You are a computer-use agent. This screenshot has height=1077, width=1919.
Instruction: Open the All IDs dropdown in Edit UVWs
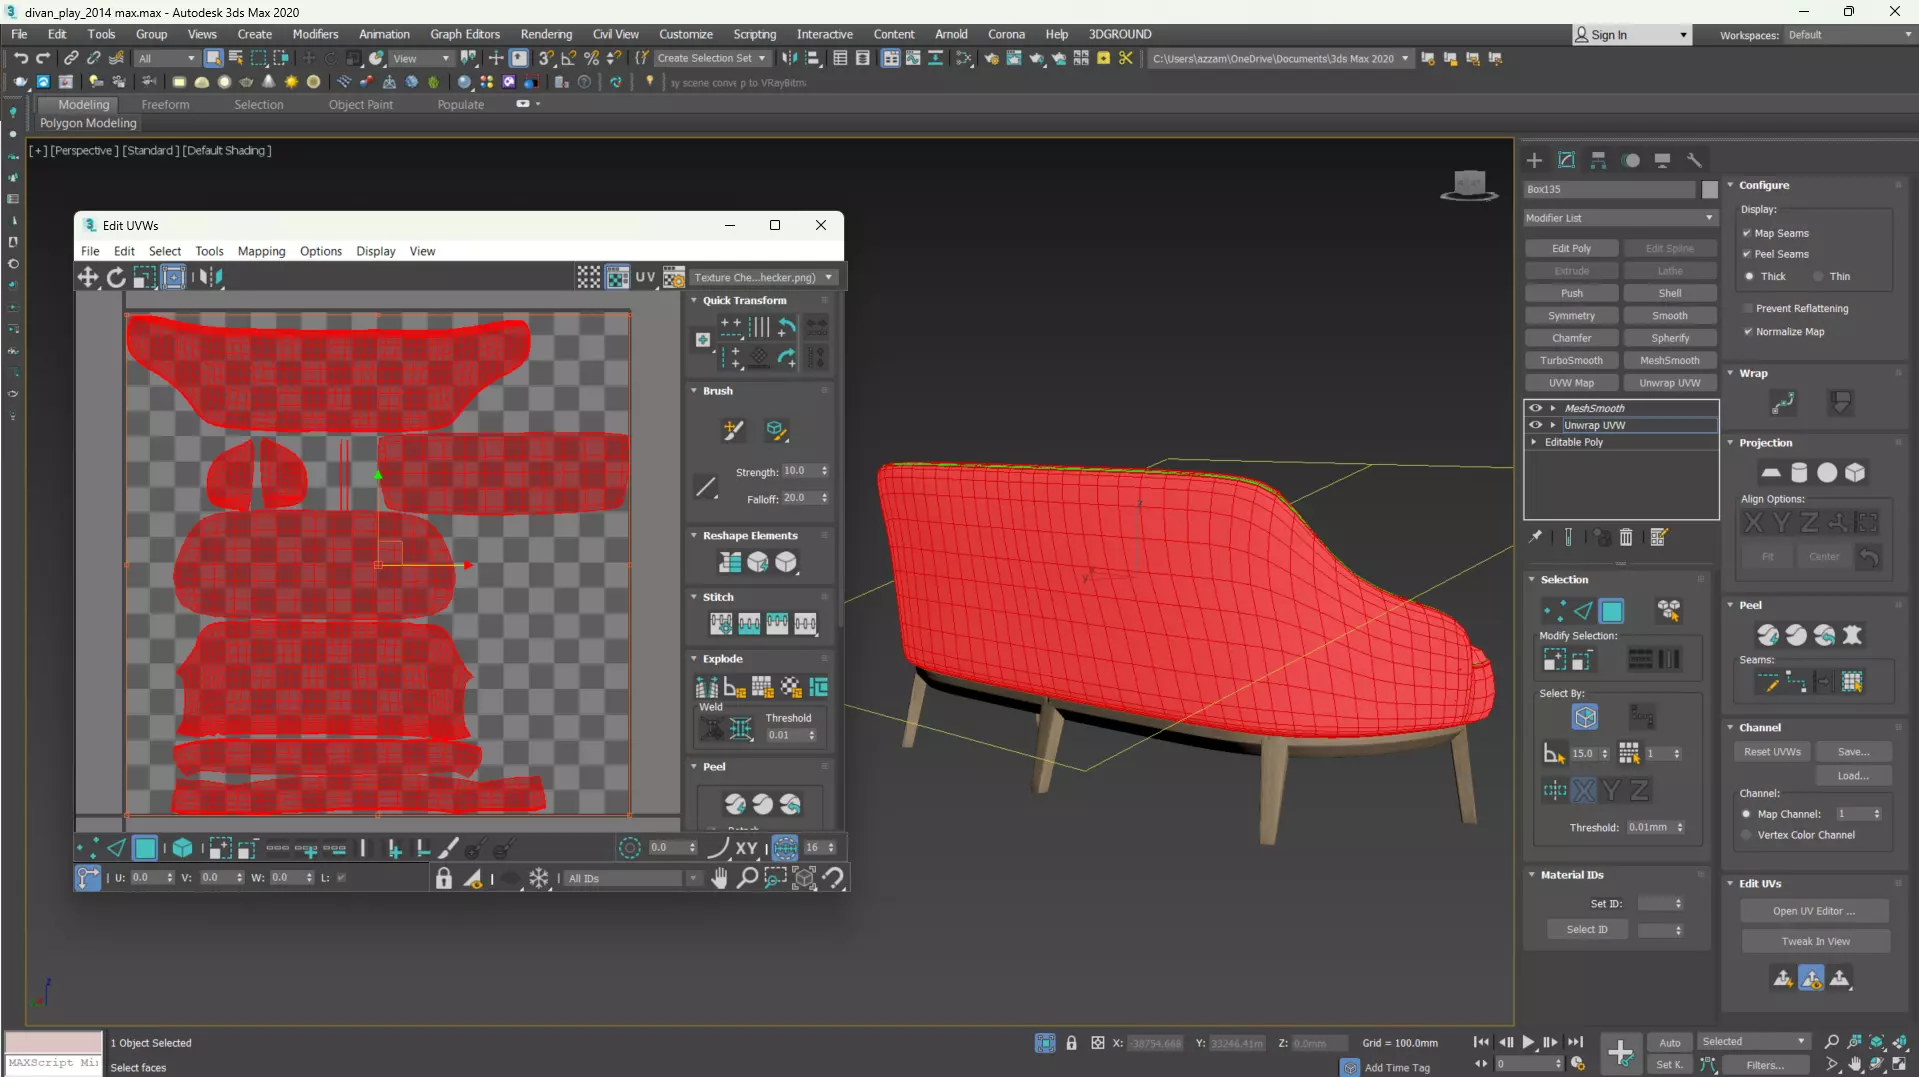point(633,878)
